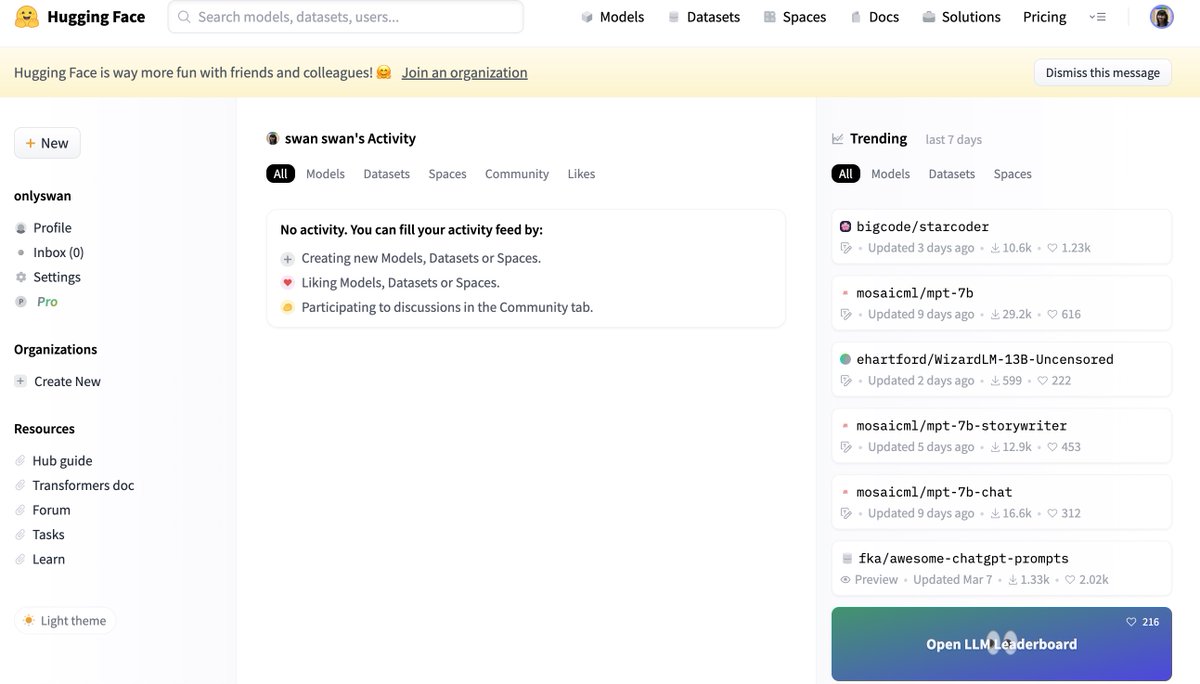Click the plus icon beside Create New
Image resolution: width=1200 pixels, height=684 pixels.
point(21,381)
